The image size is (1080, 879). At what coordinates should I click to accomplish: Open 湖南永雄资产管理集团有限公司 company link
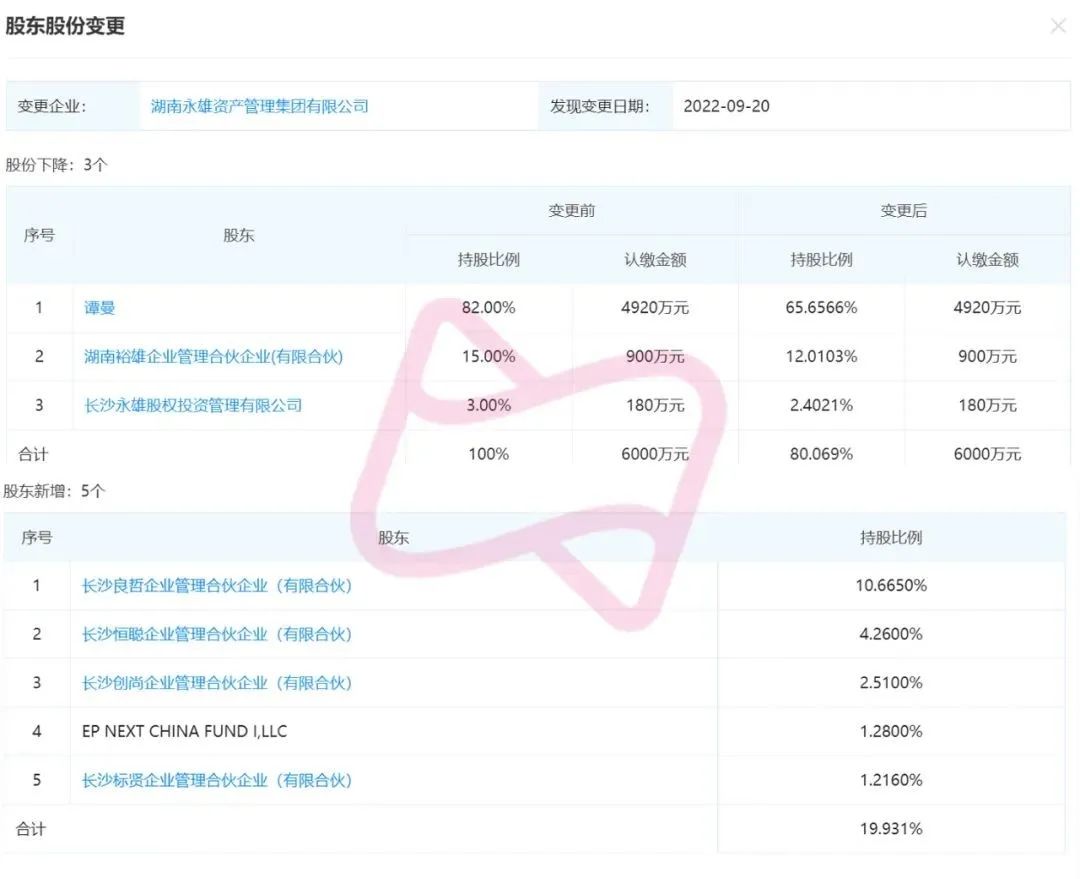tap(260, 106)
